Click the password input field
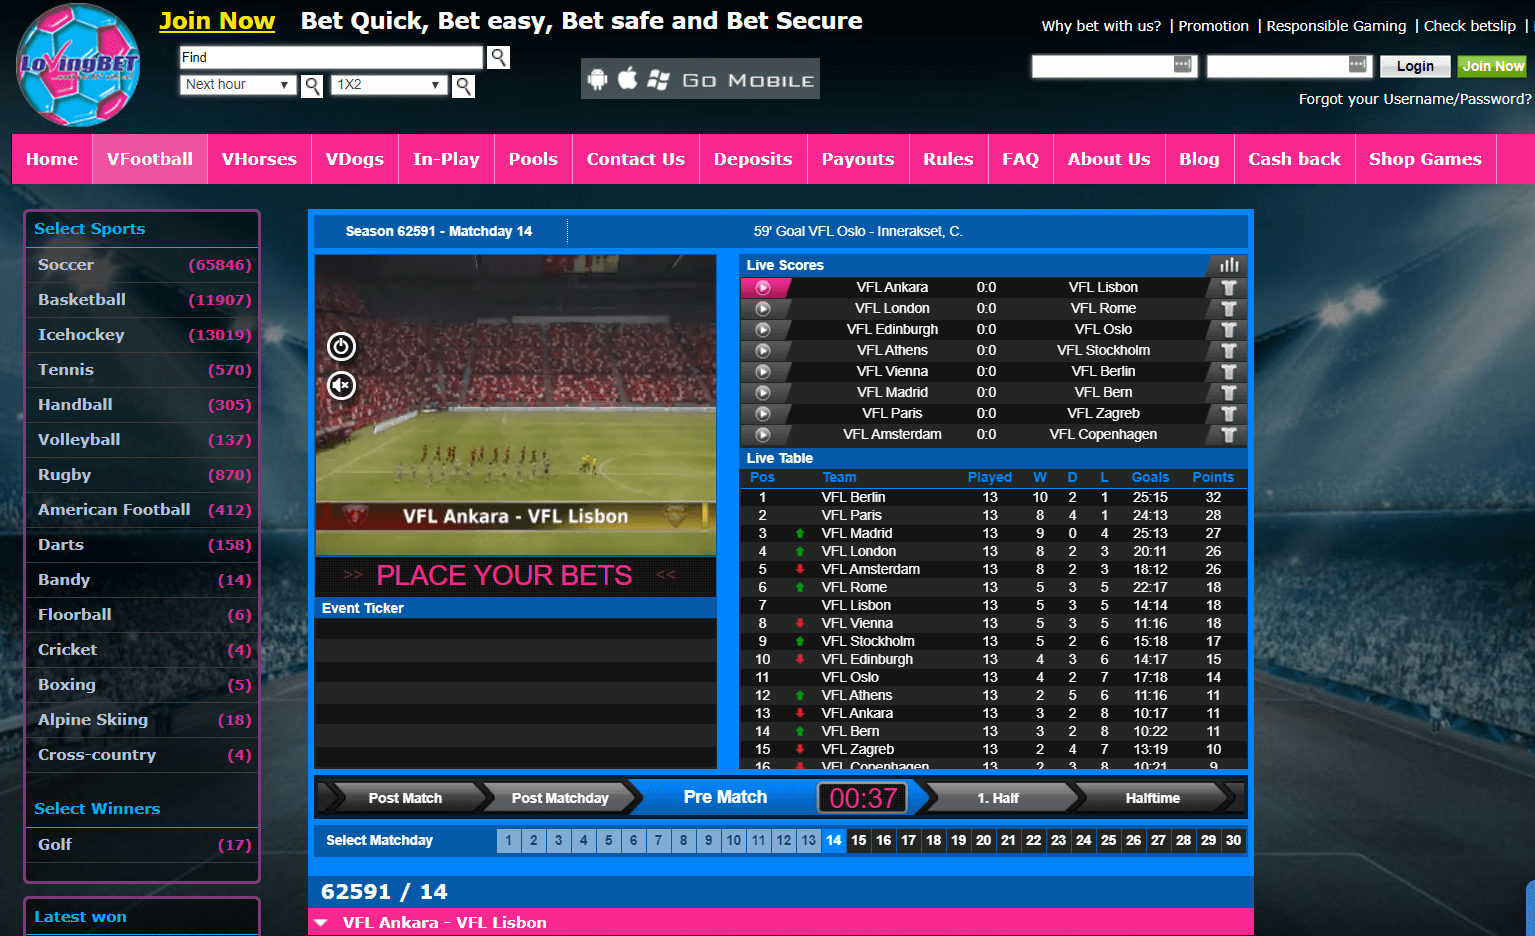 (x=1289, y=66)
